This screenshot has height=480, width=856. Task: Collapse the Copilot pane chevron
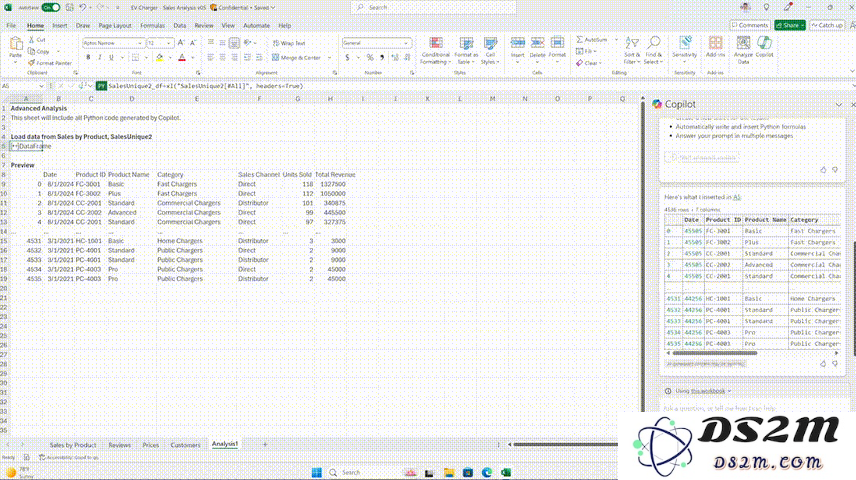[x=839, y=104]
